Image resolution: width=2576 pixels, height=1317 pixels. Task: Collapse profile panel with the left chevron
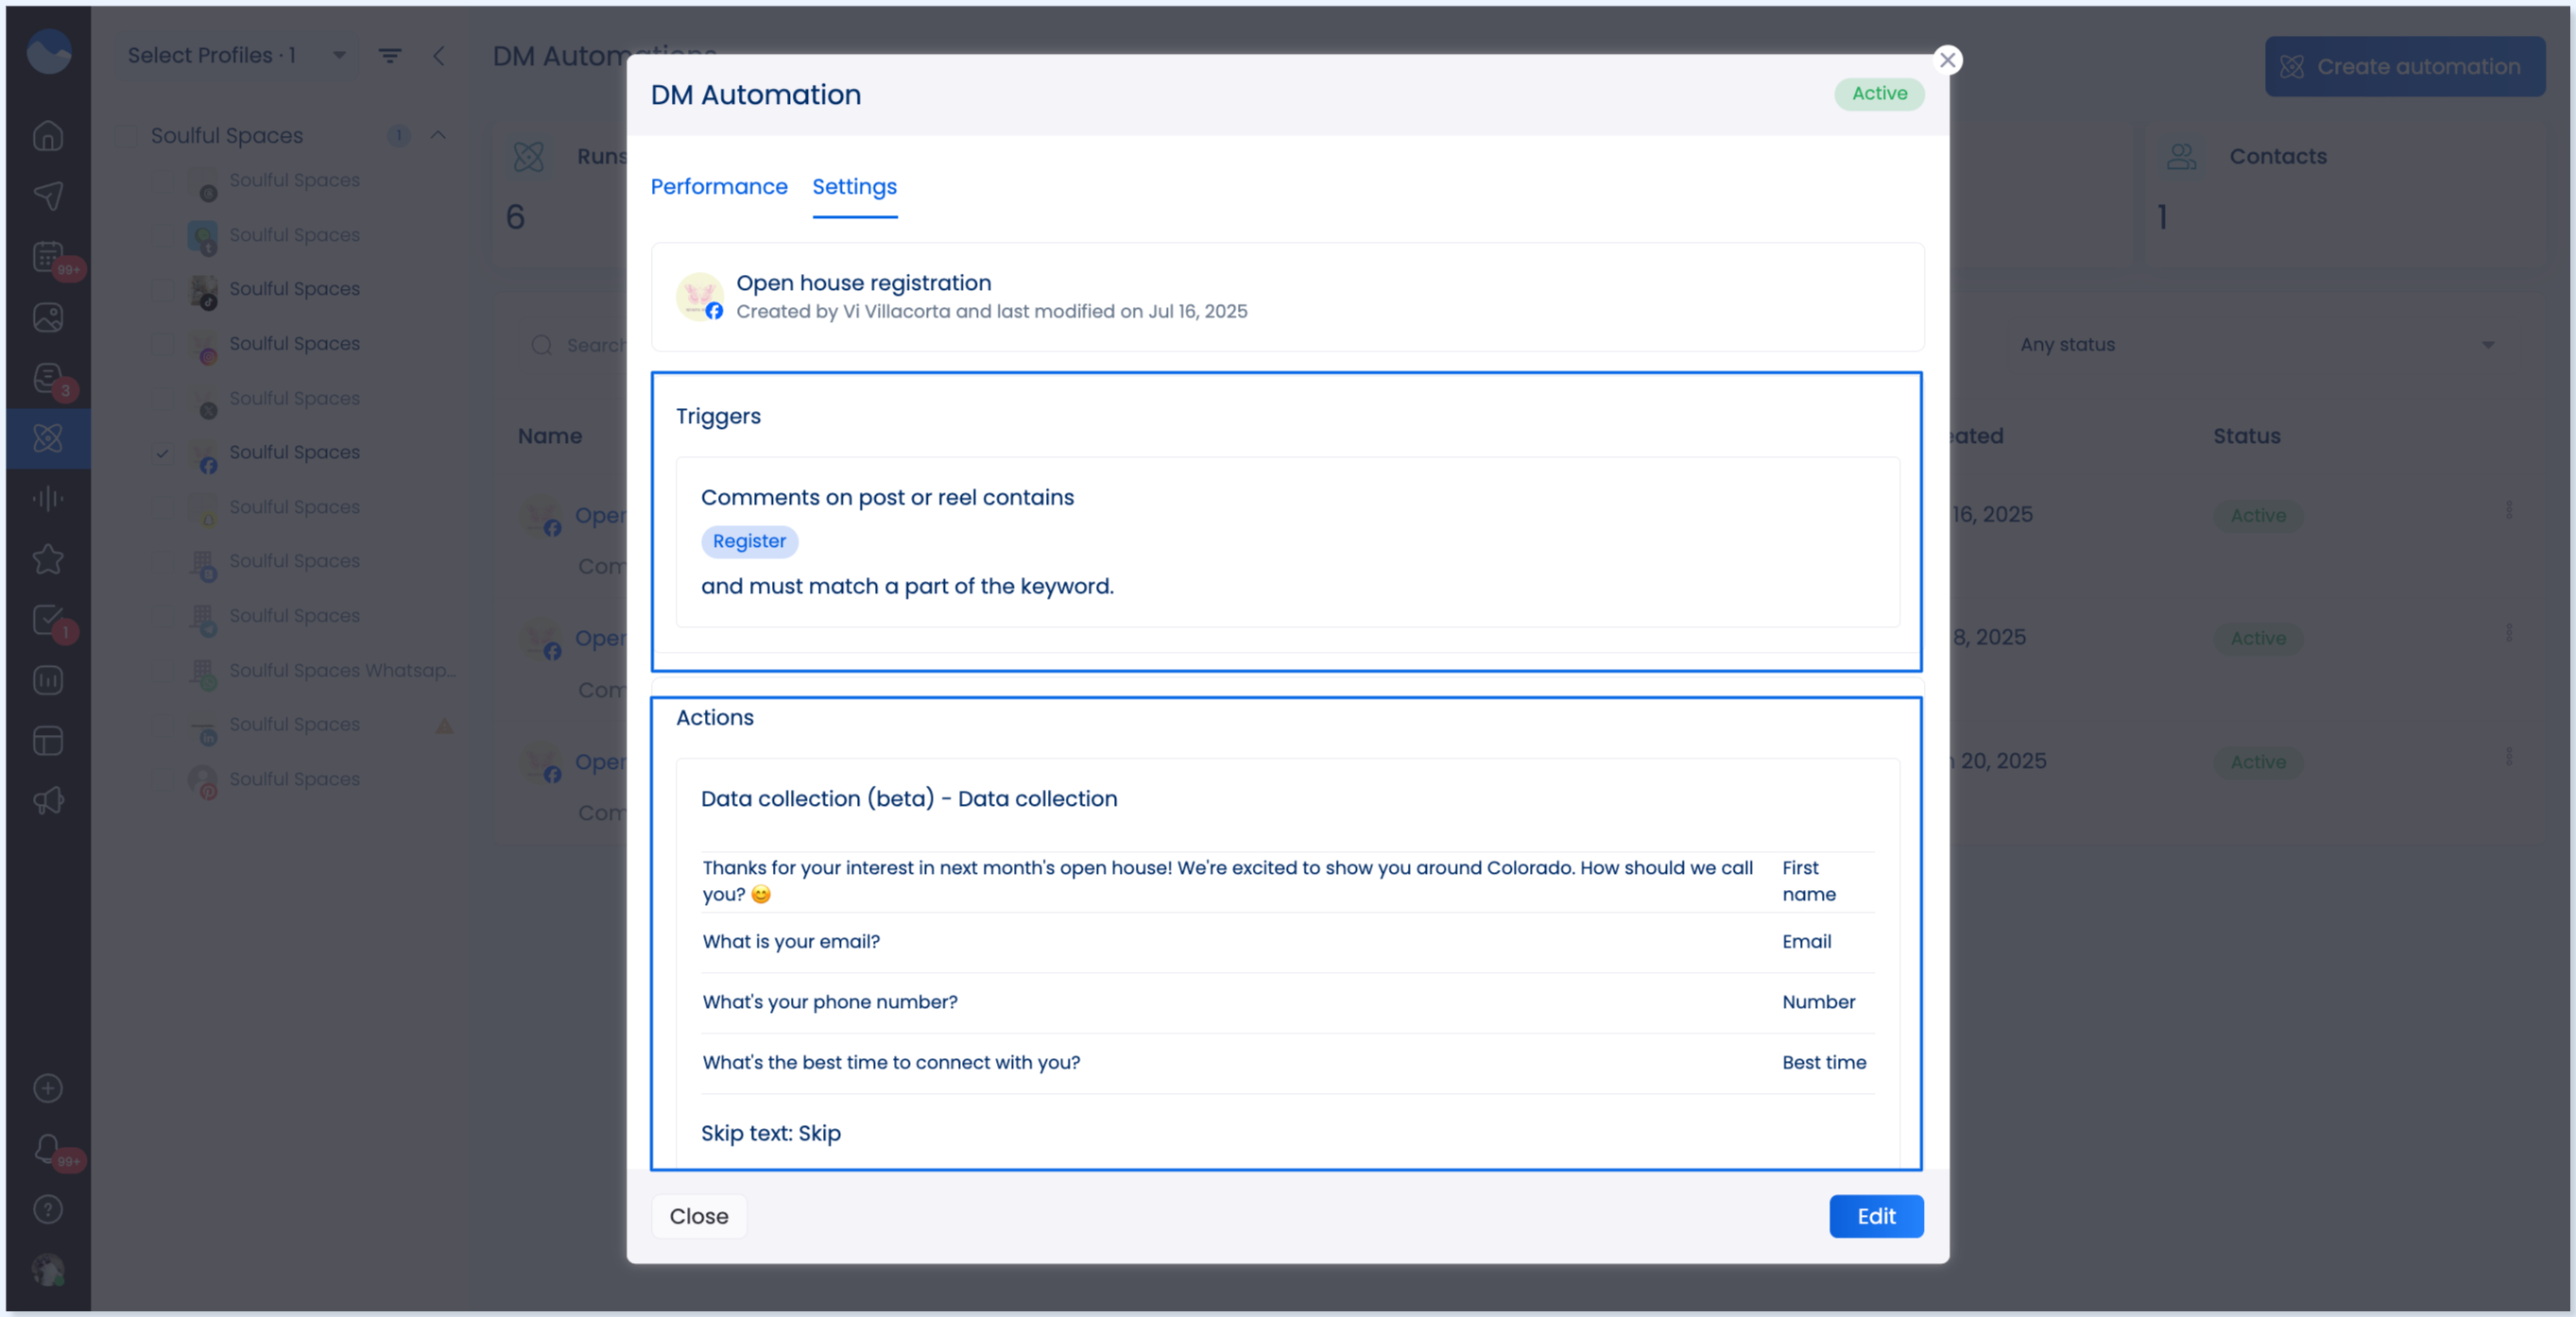pos(439,56)
